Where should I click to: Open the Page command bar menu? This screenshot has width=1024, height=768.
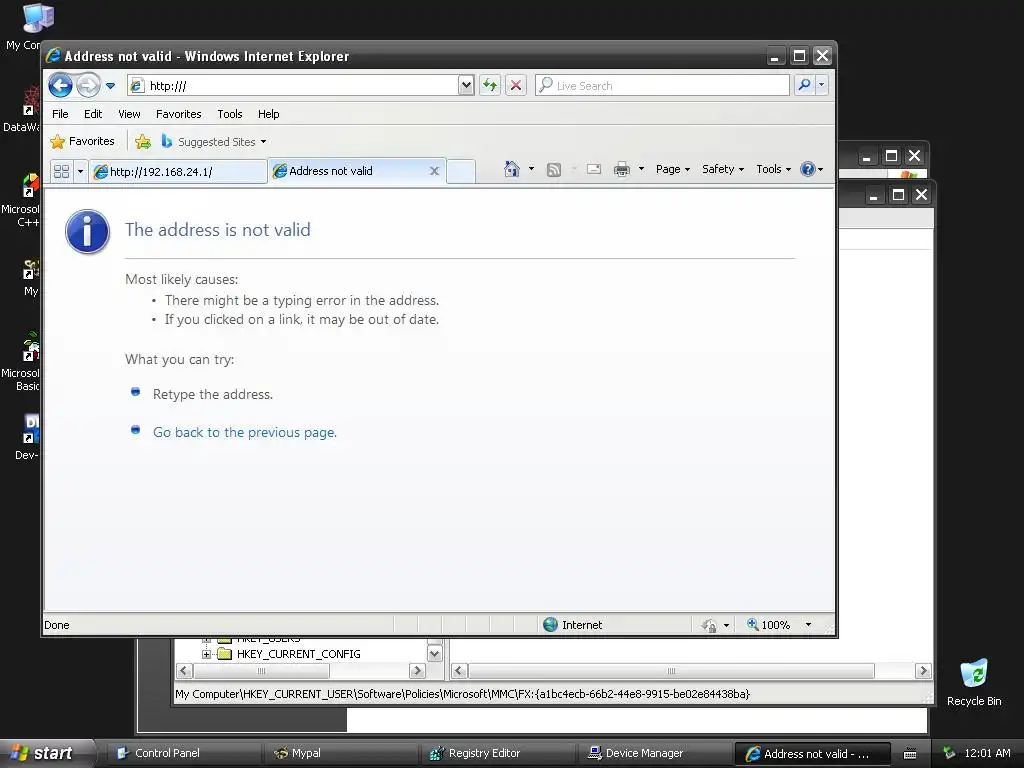673,169
